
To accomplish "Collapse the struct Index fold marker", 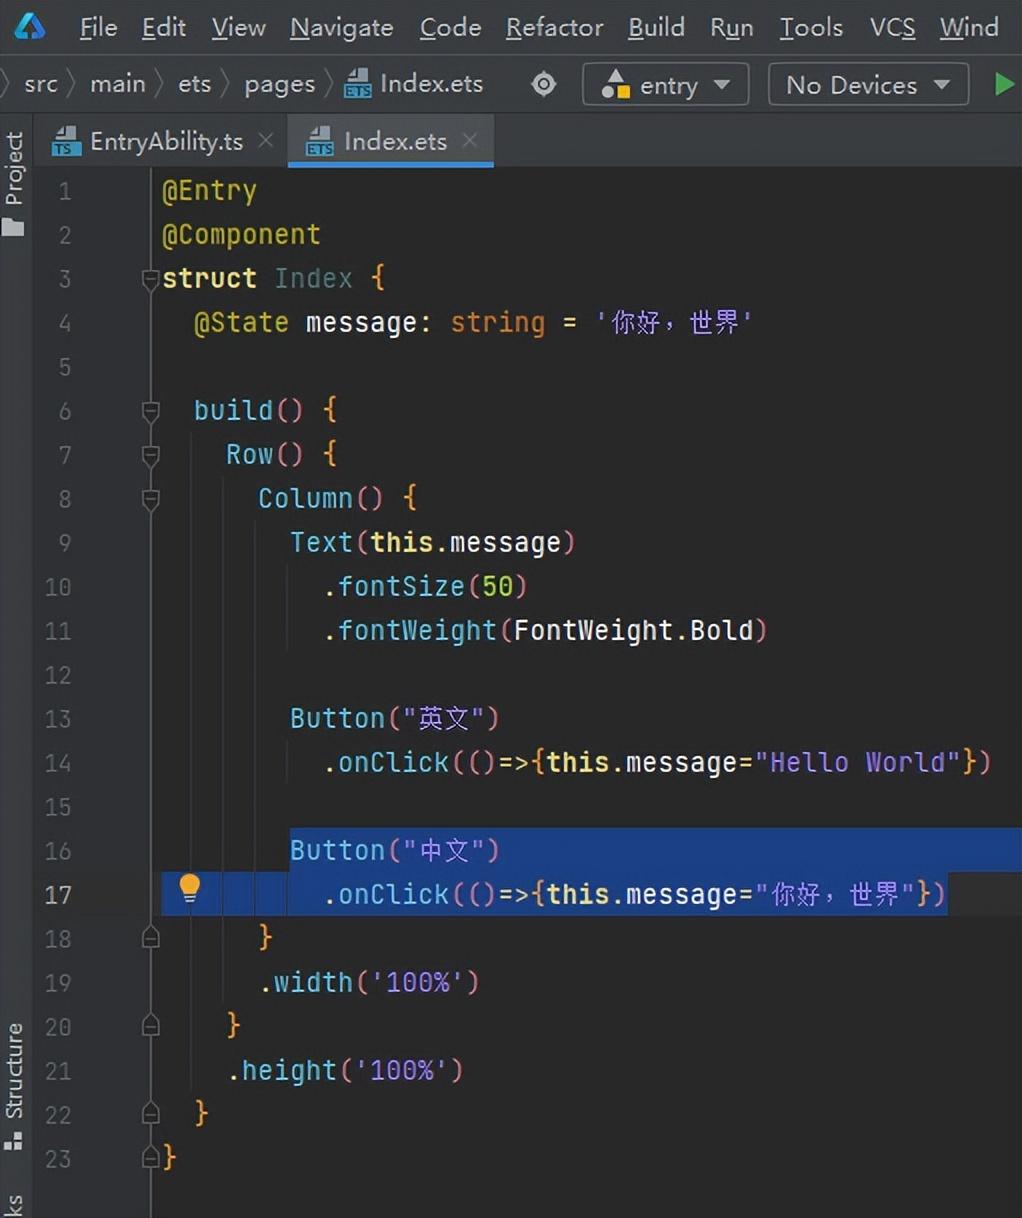I will pos(150,278).
